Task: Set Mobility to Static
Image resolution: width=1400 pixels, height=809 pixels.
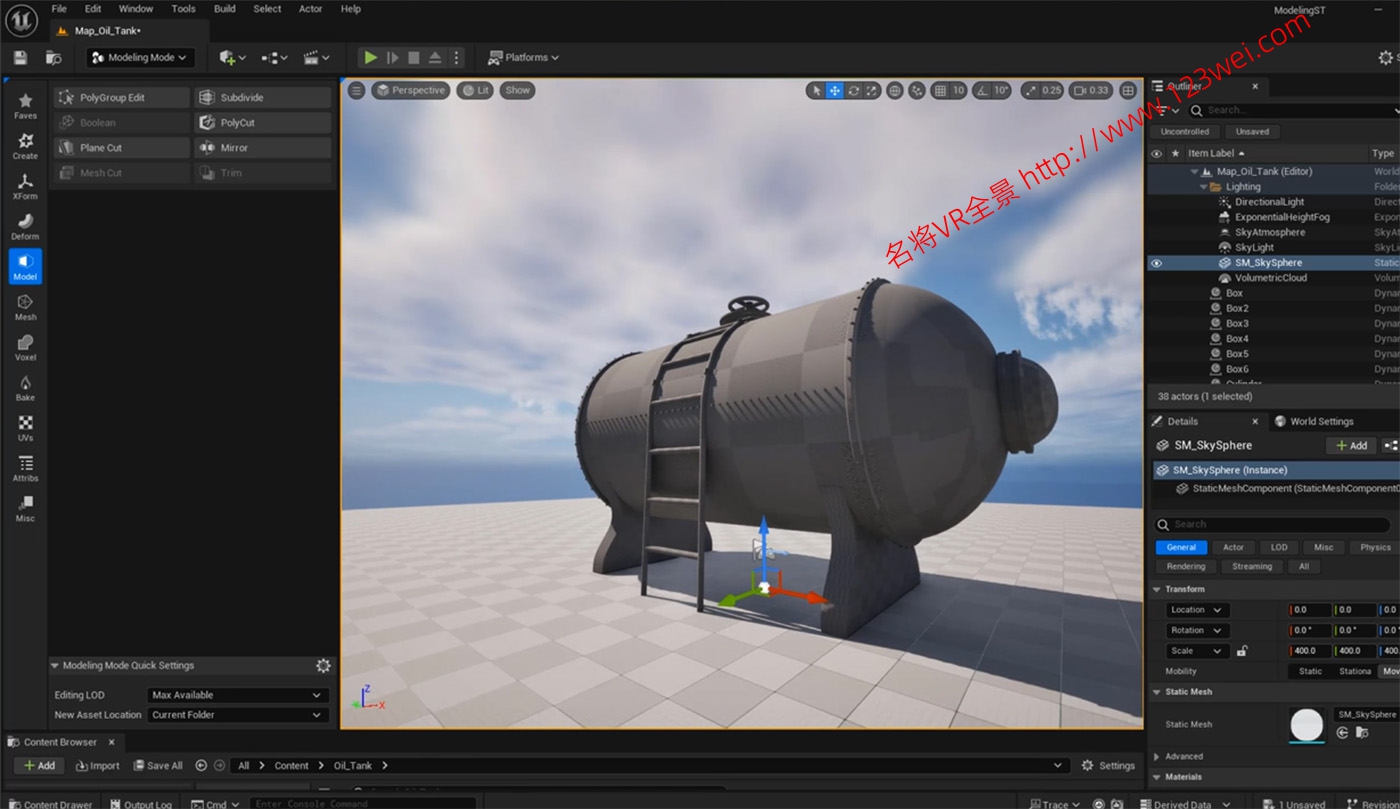Action: point(1310,671)
